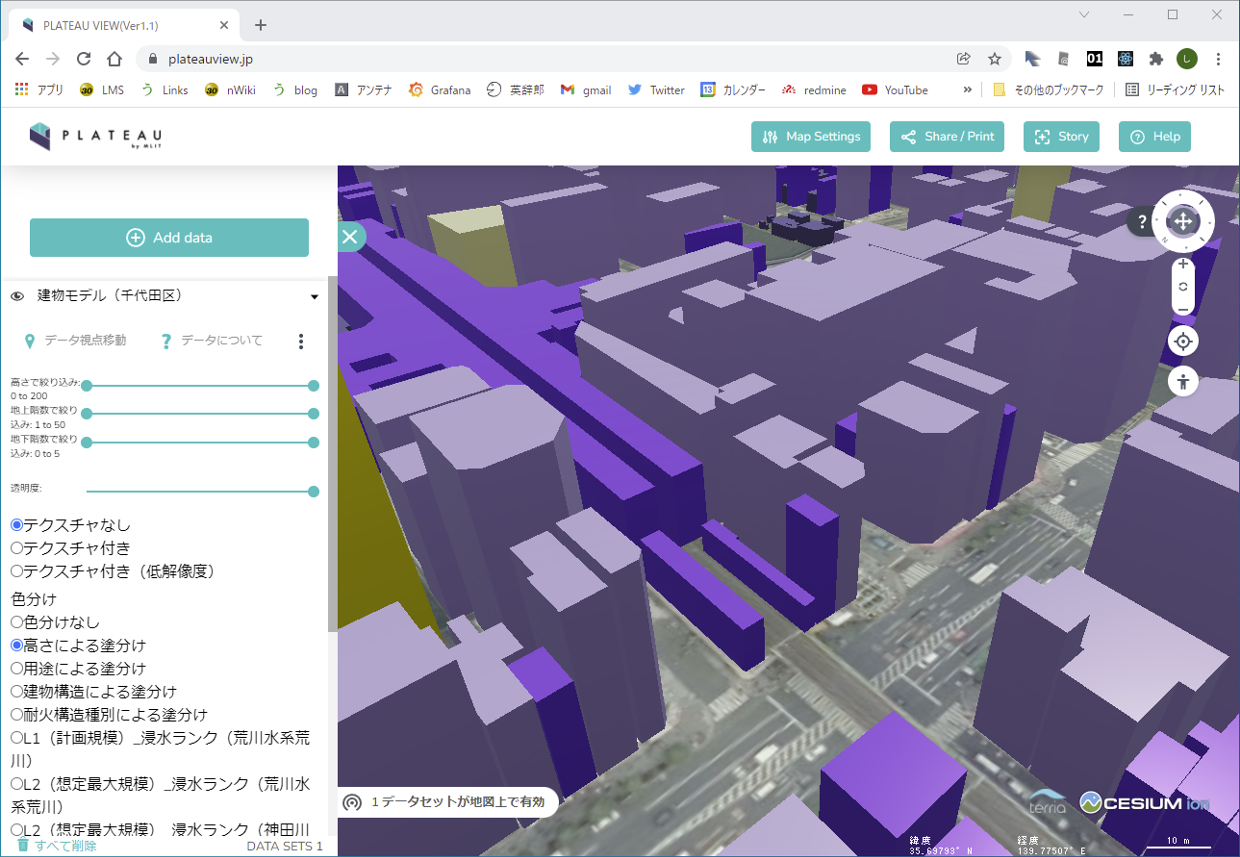The width and height of the screenshot is (1240, 857).
Task: Select the テクスチャ付き radio option
Action: pos(17,548)
